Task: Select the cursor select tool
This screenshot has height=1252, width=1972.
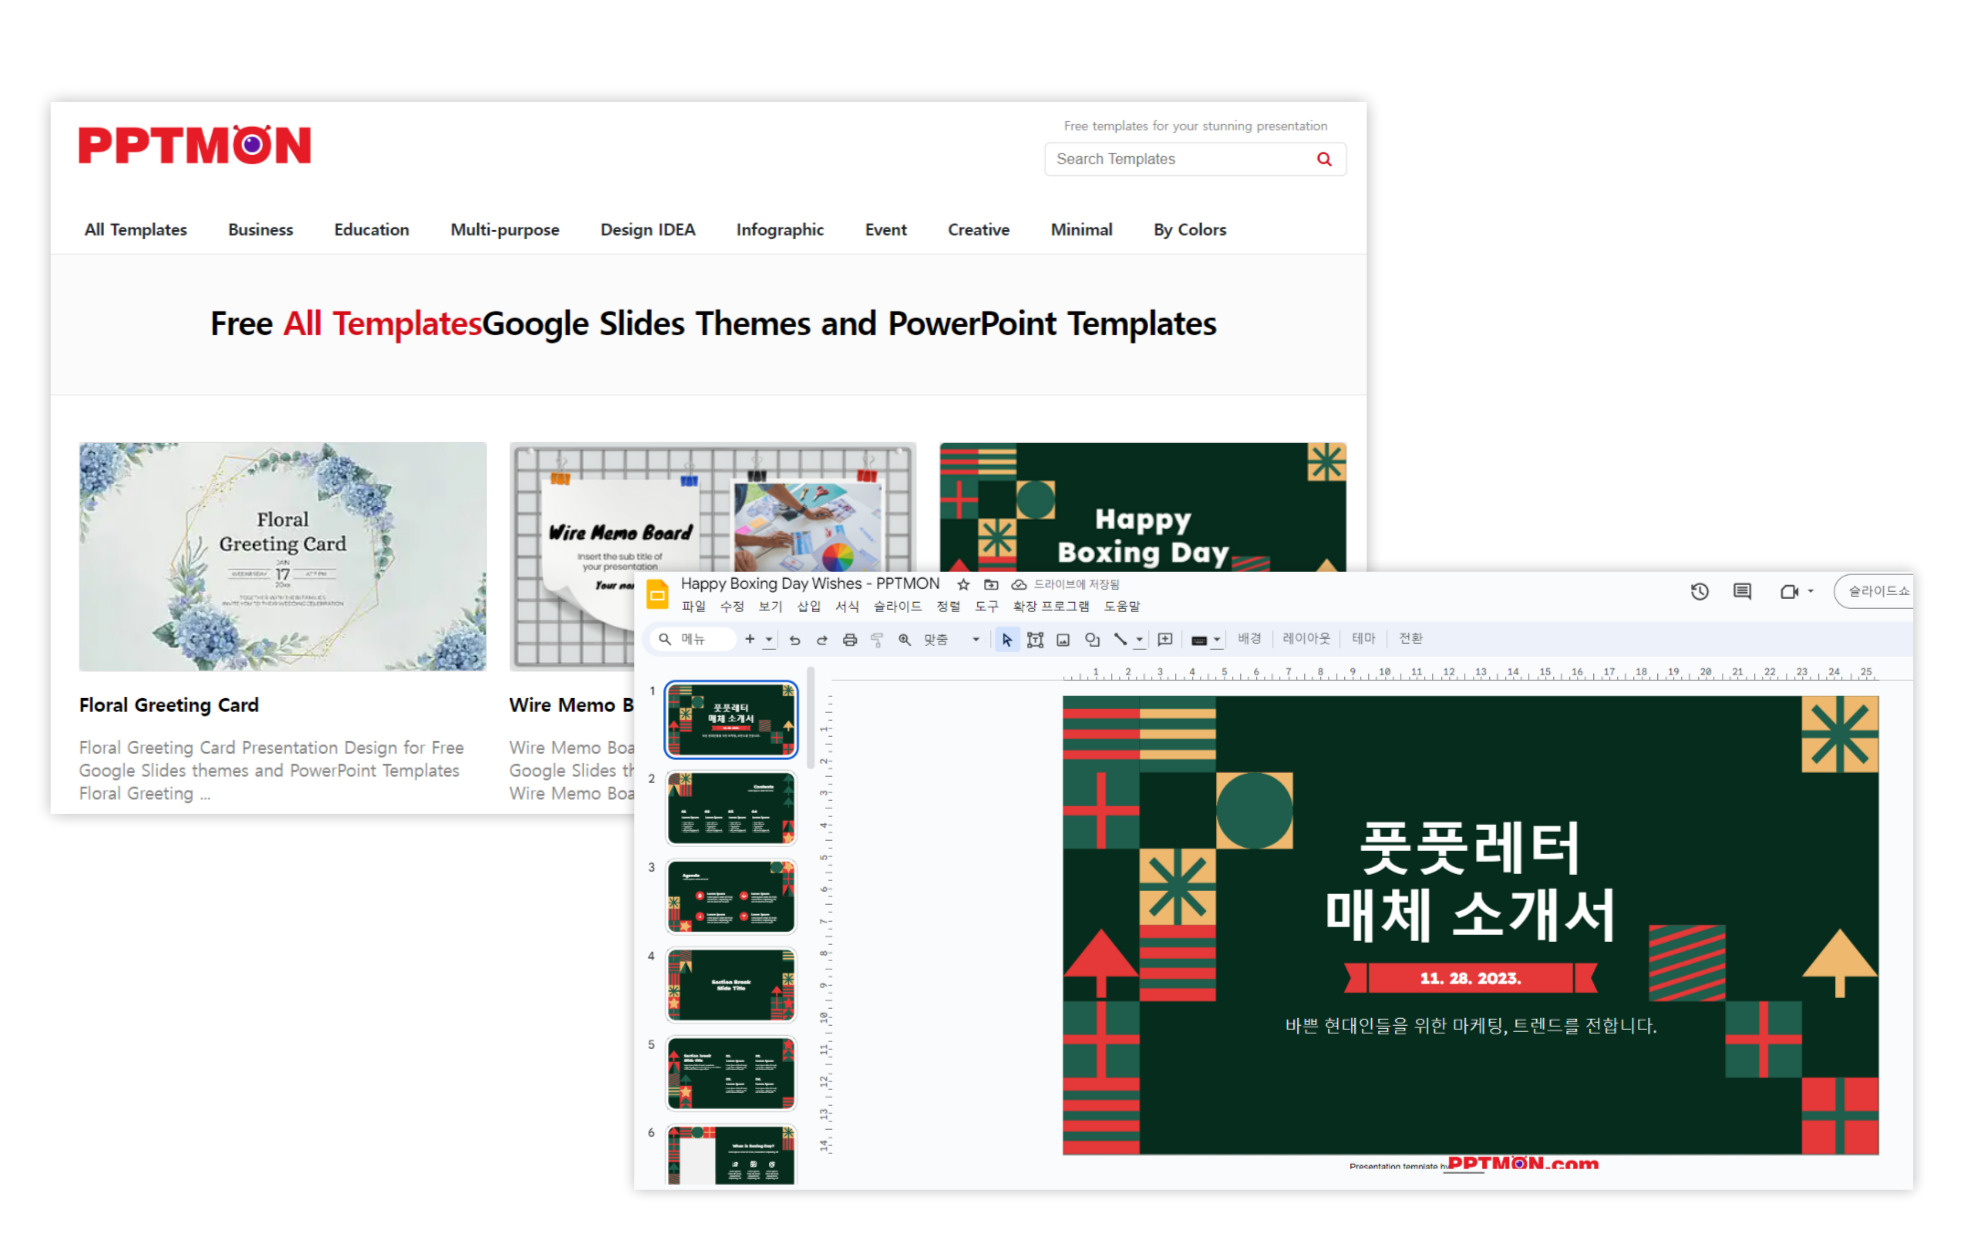Action: (1007, 640)
